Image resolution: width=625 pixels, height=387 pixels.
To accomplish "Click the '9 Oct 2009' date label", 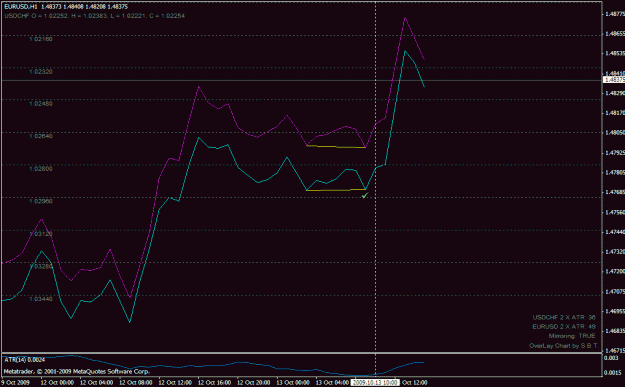I will pyautogui.click(x=15, y=383).
